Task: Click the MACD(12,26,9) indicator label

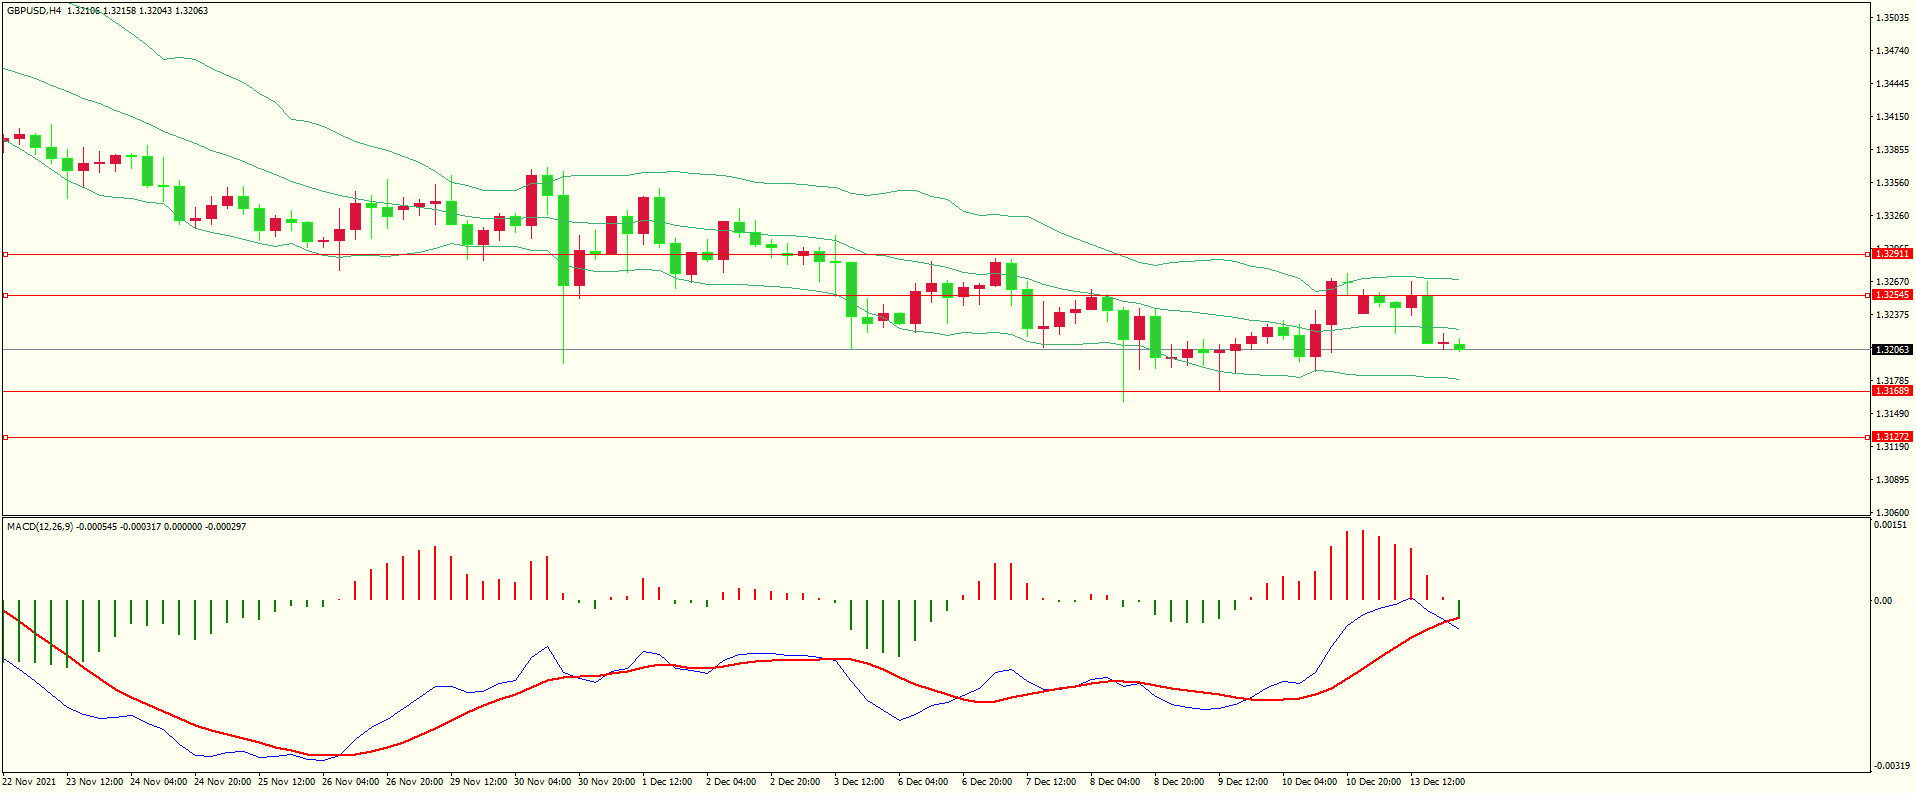Action: 40,527
